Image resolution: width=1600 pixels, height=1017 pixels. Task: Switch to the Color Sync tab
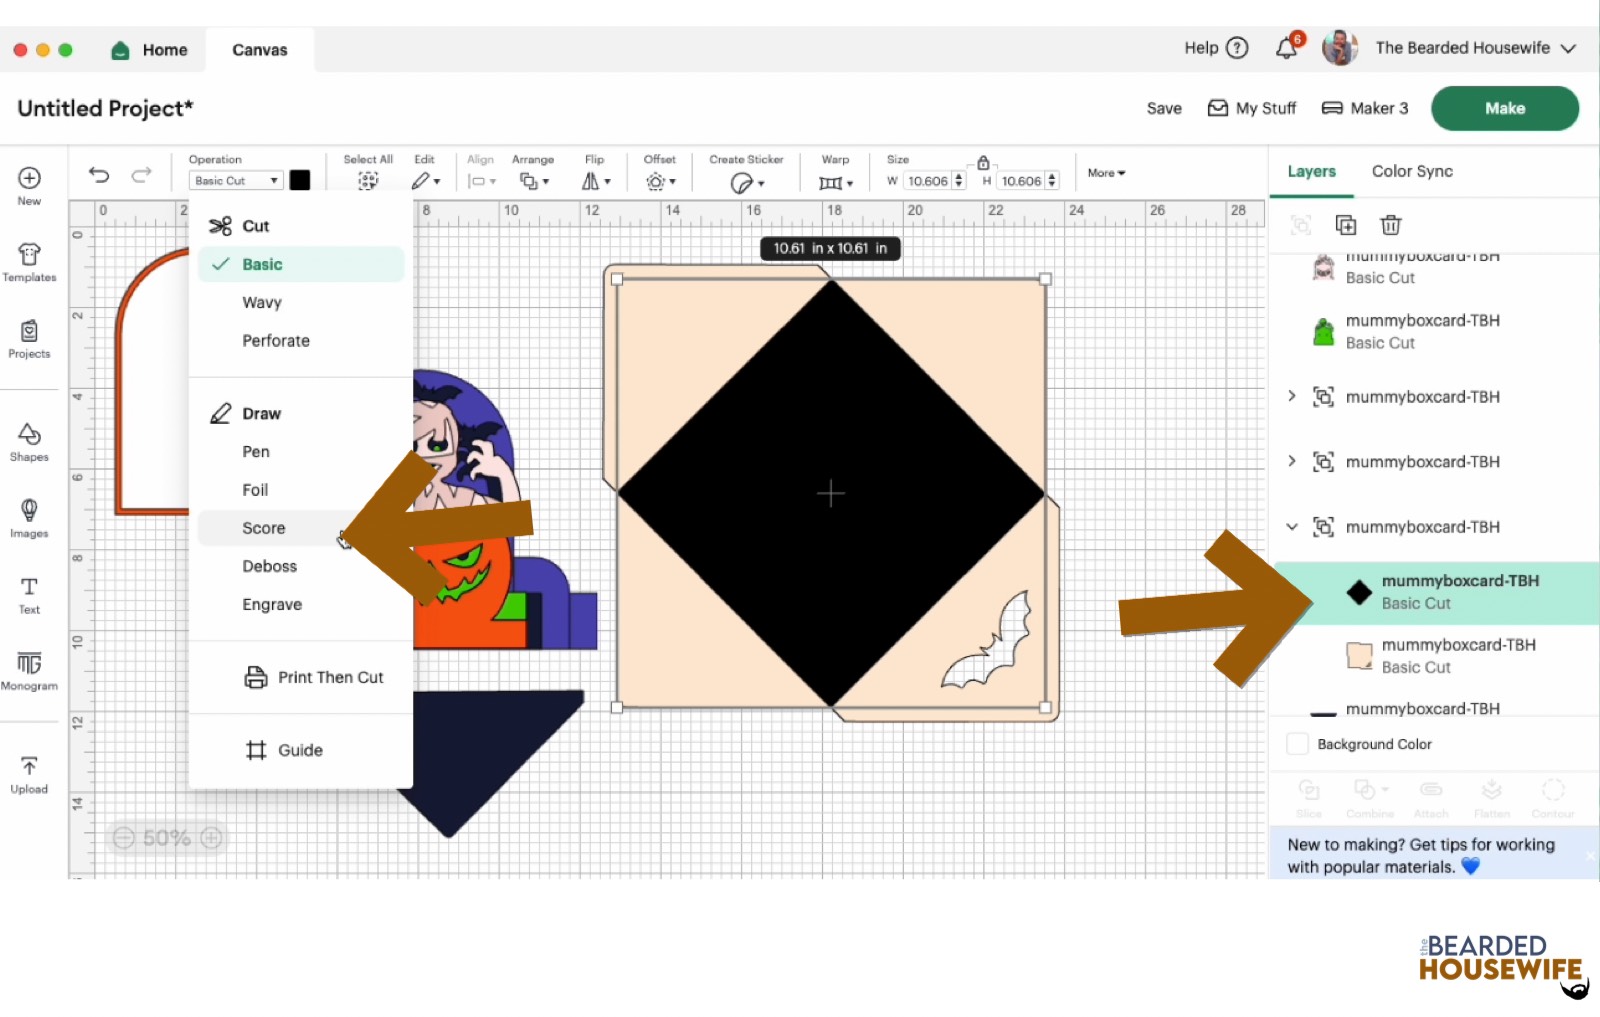coord(1411,171)
